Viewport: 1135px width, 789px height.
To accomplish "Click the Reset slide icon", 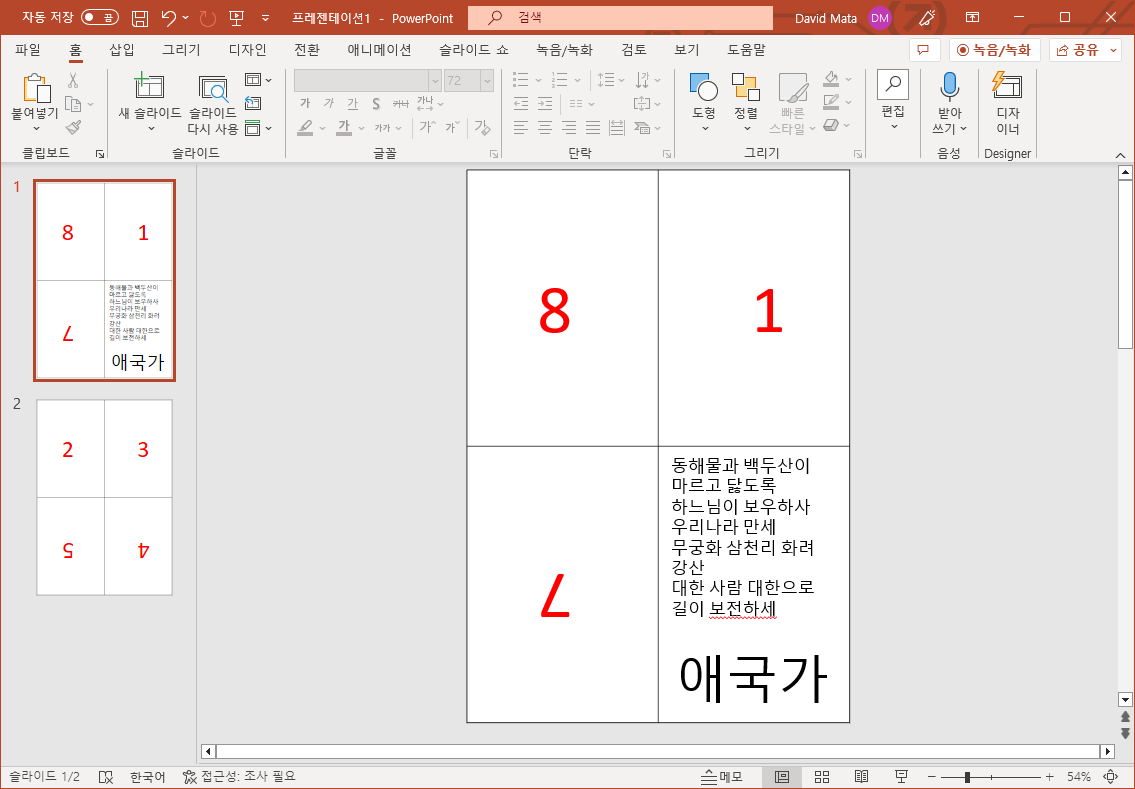I will (253, 104).
